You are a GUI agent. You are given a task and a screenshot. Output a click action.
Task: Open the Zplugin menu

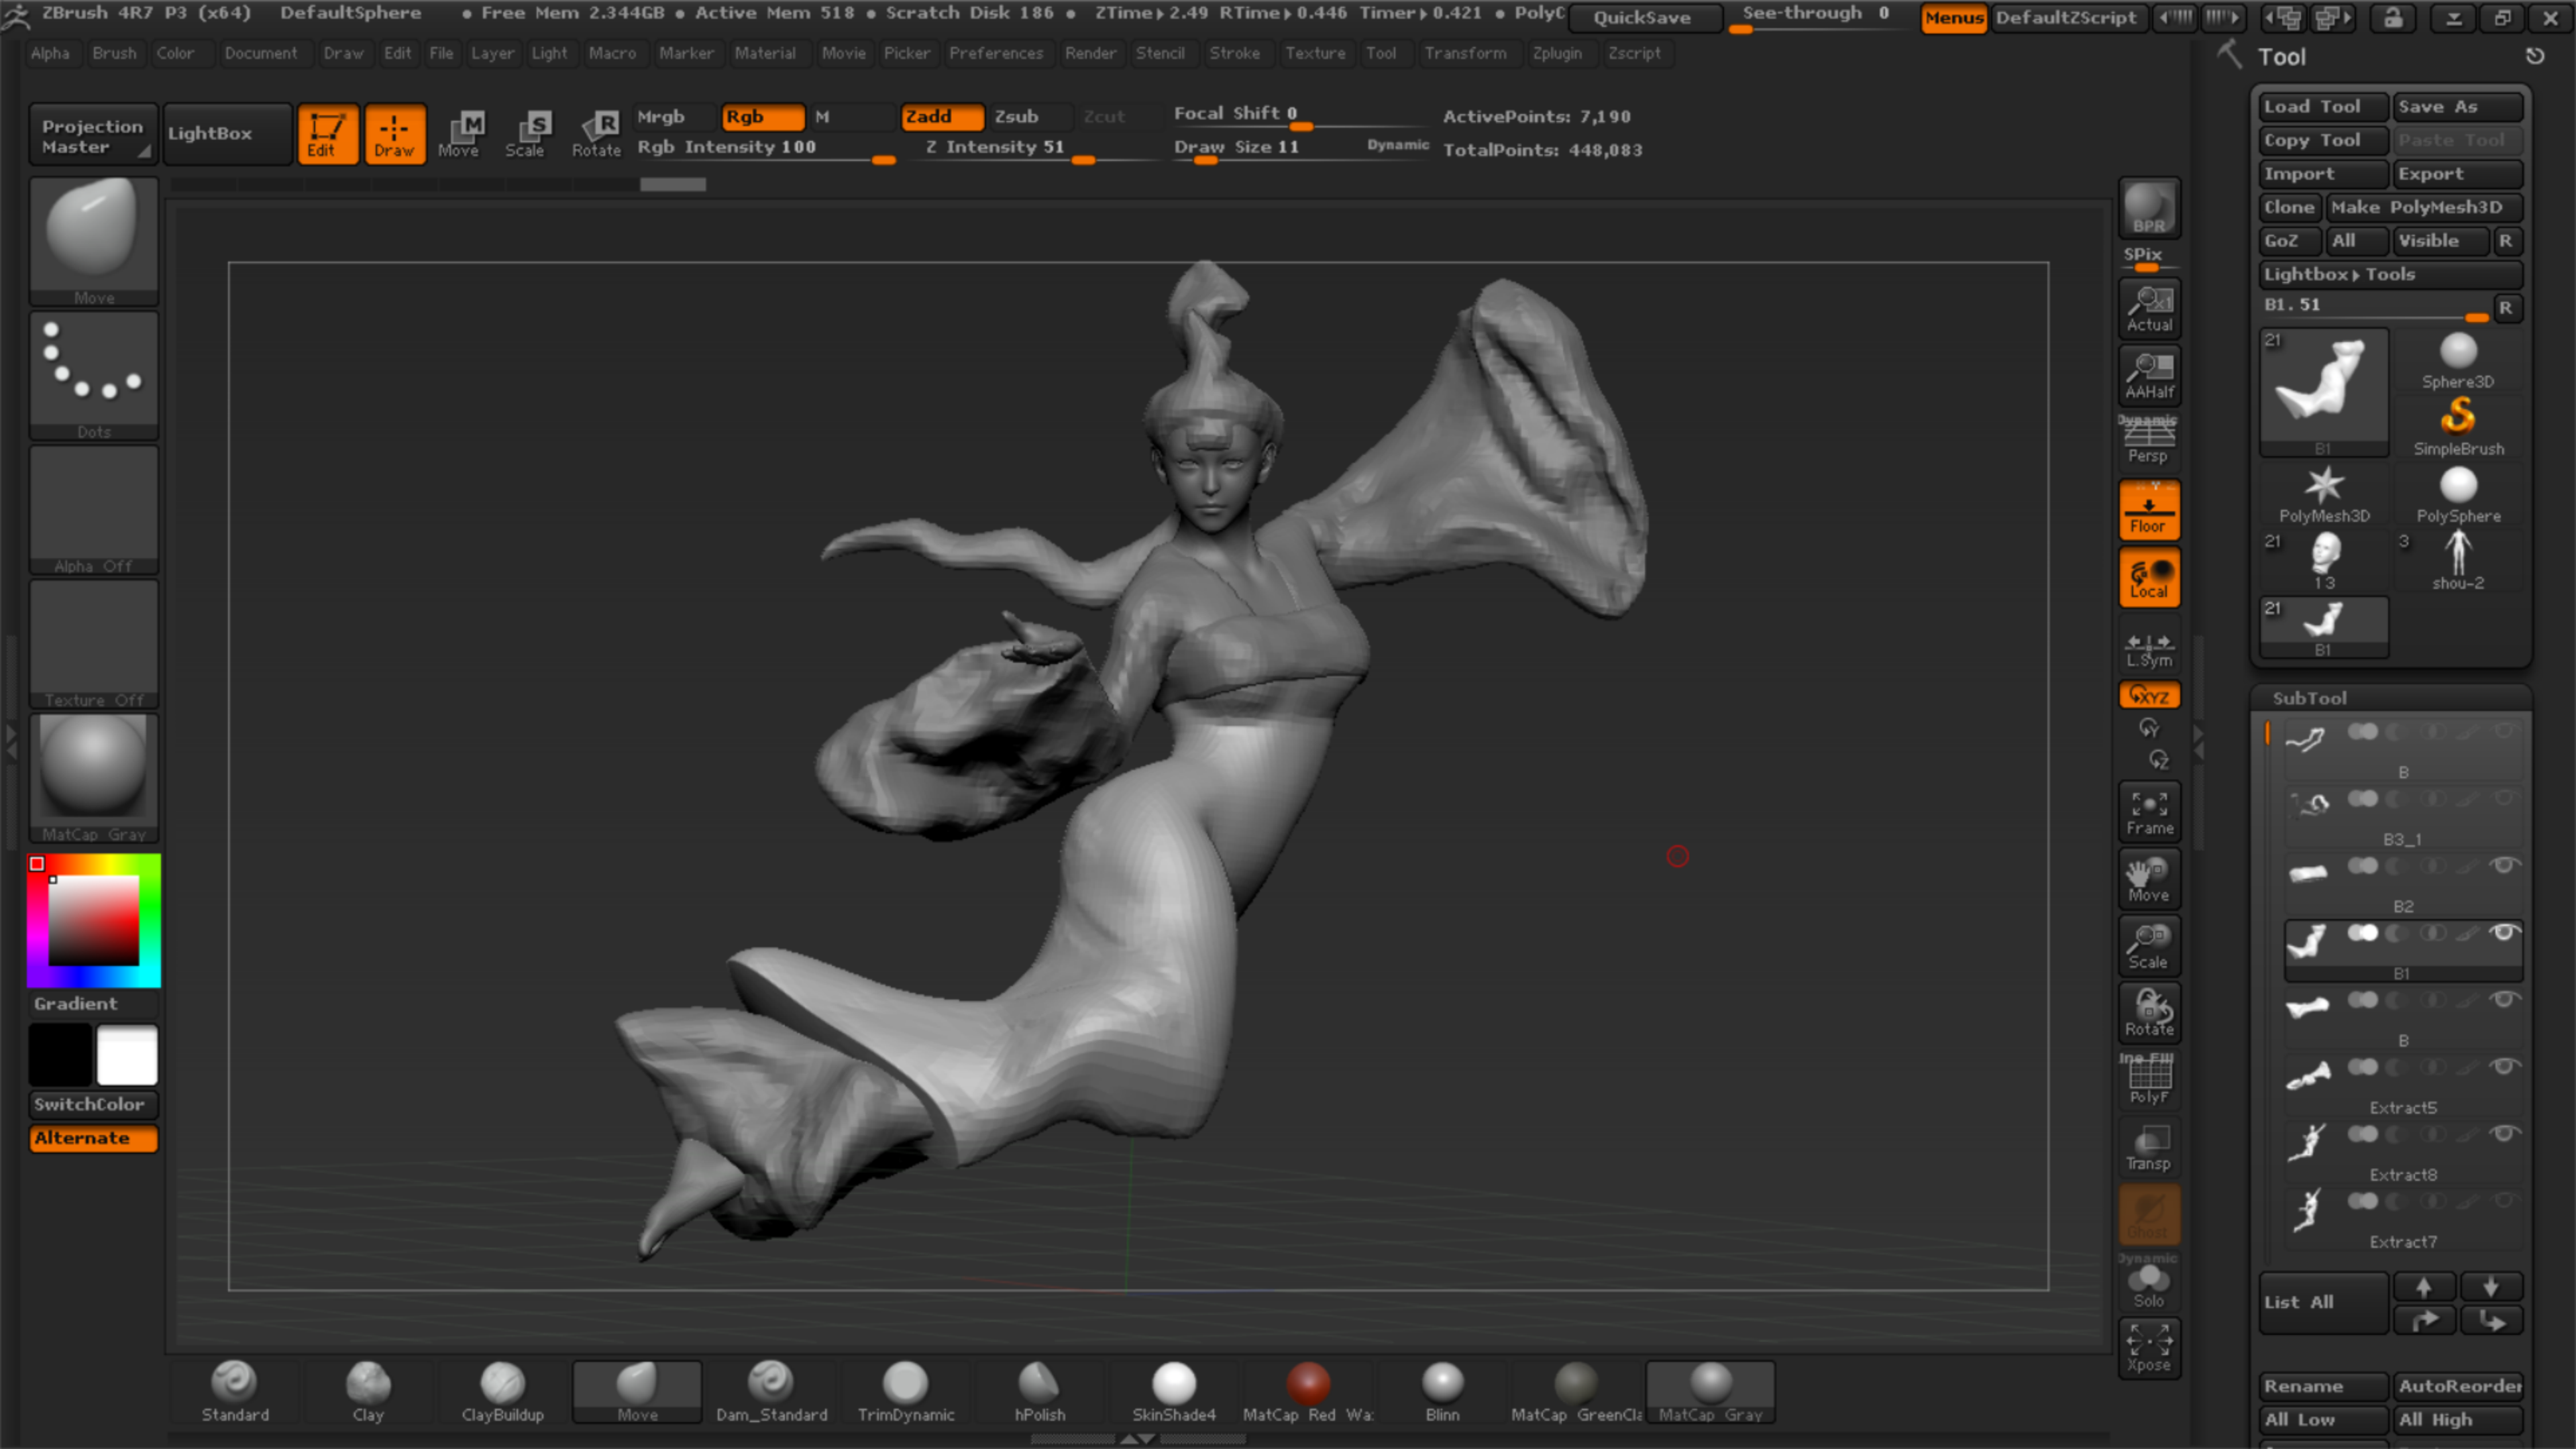pyautogui.click(x=1556, y=53)
